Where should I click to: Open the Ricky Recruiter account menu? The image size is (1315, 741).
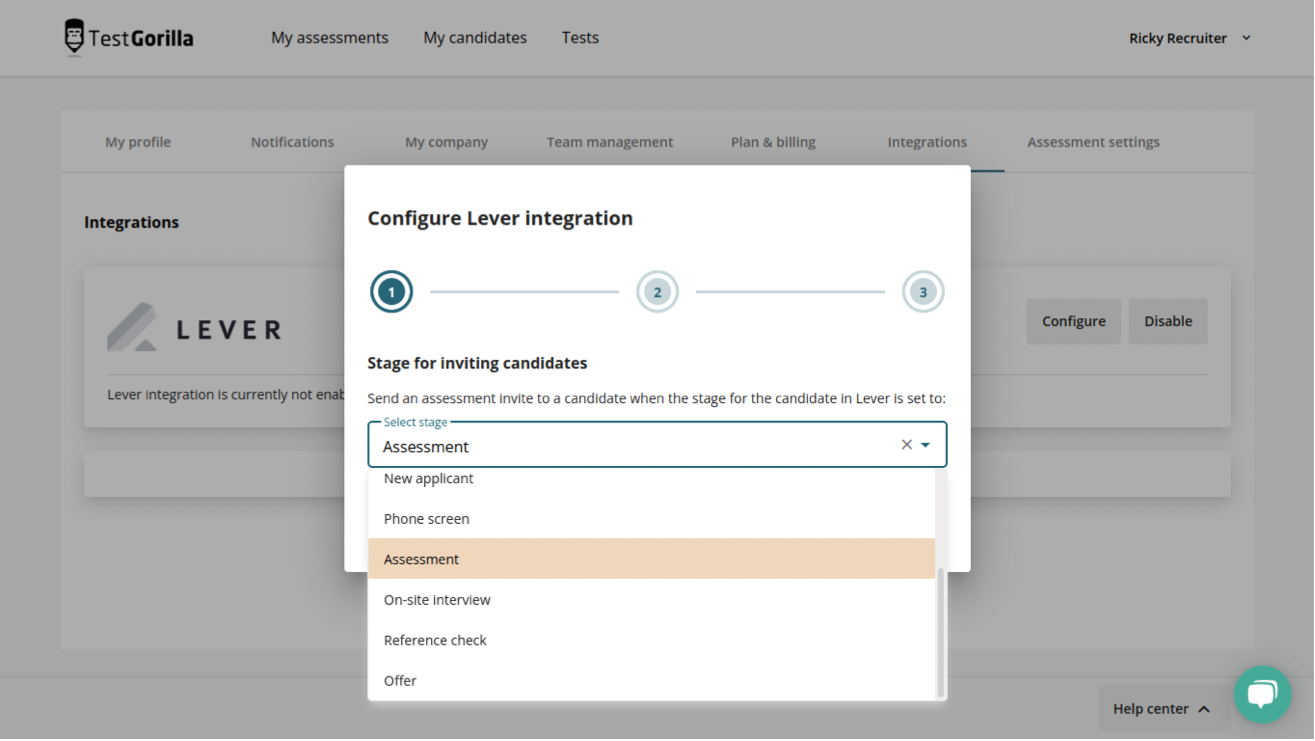[1190, 38]
